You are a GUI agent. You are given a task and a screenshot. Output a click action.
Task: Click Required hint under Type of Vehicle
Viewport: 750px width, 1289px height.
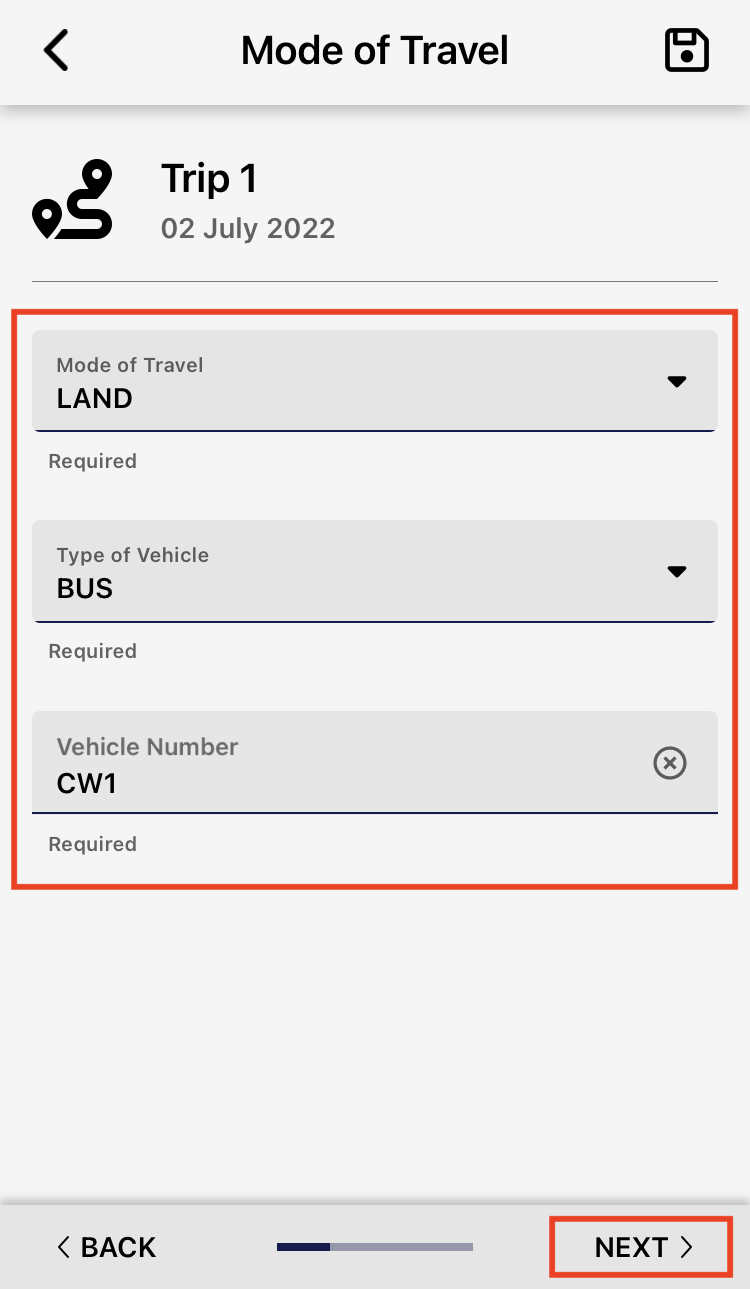tap(93, 651)
